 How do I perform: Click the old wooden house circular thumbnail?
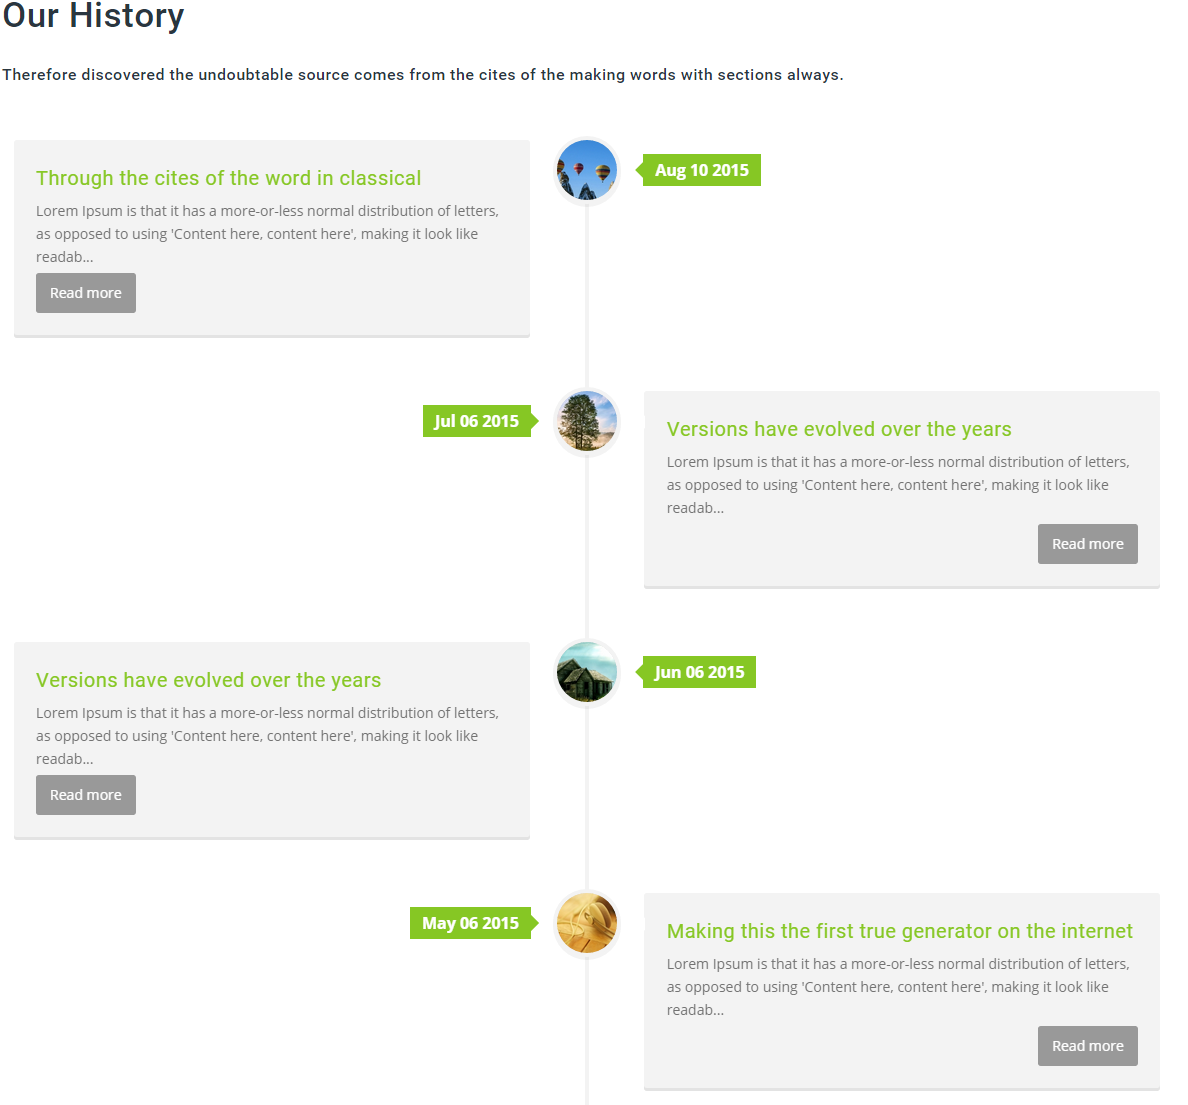coord(586,672)
